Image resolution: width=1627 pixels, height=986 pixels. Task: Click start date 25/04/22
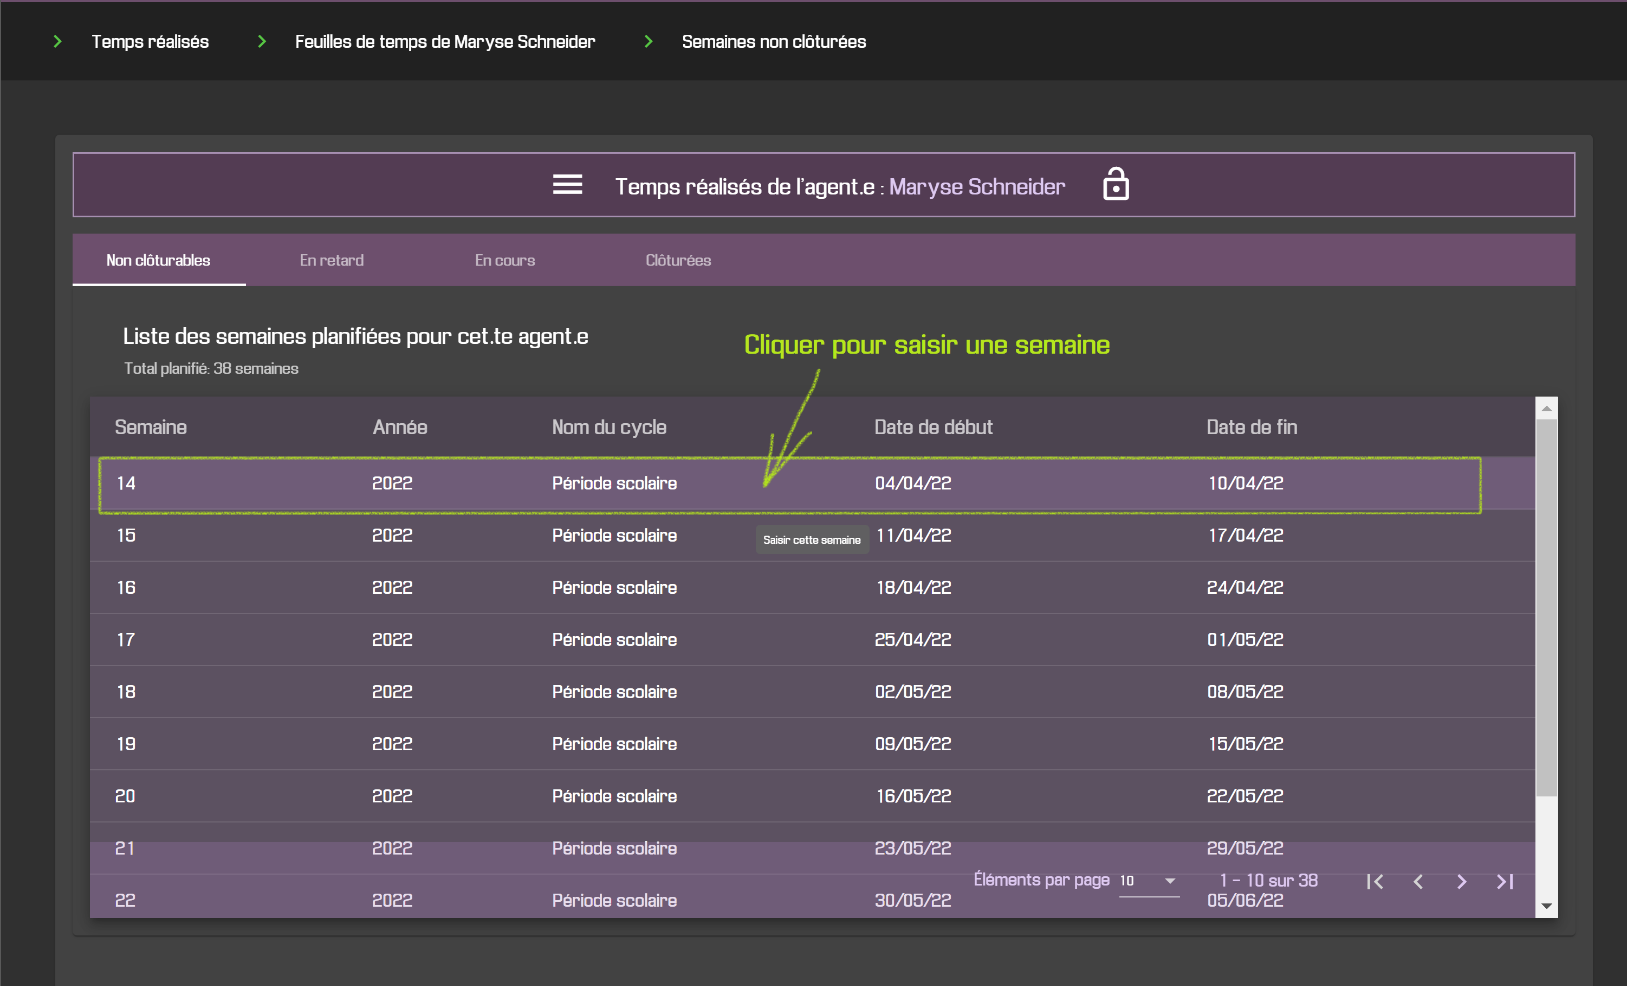(913, 639)
